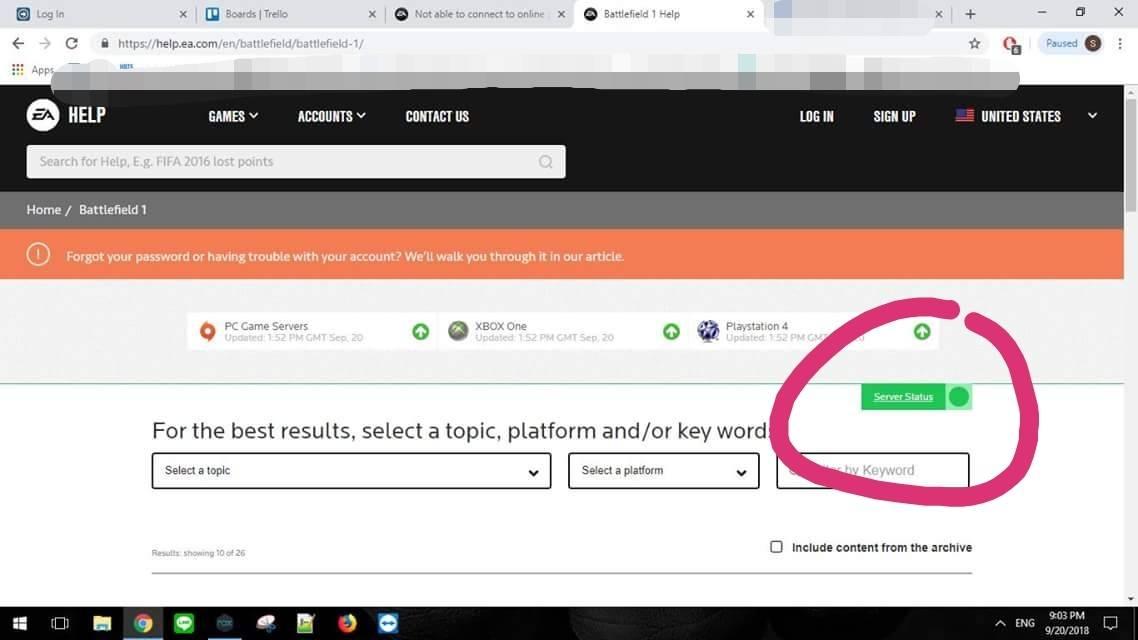
Task: Check Include content from the archive
Action: click(776, 546)
